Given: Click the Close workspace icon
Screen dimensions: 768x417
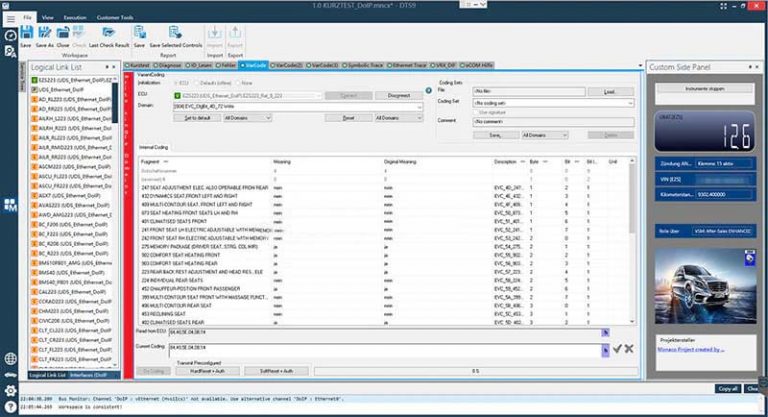Looking at the screenshot, I should (63, 35).
